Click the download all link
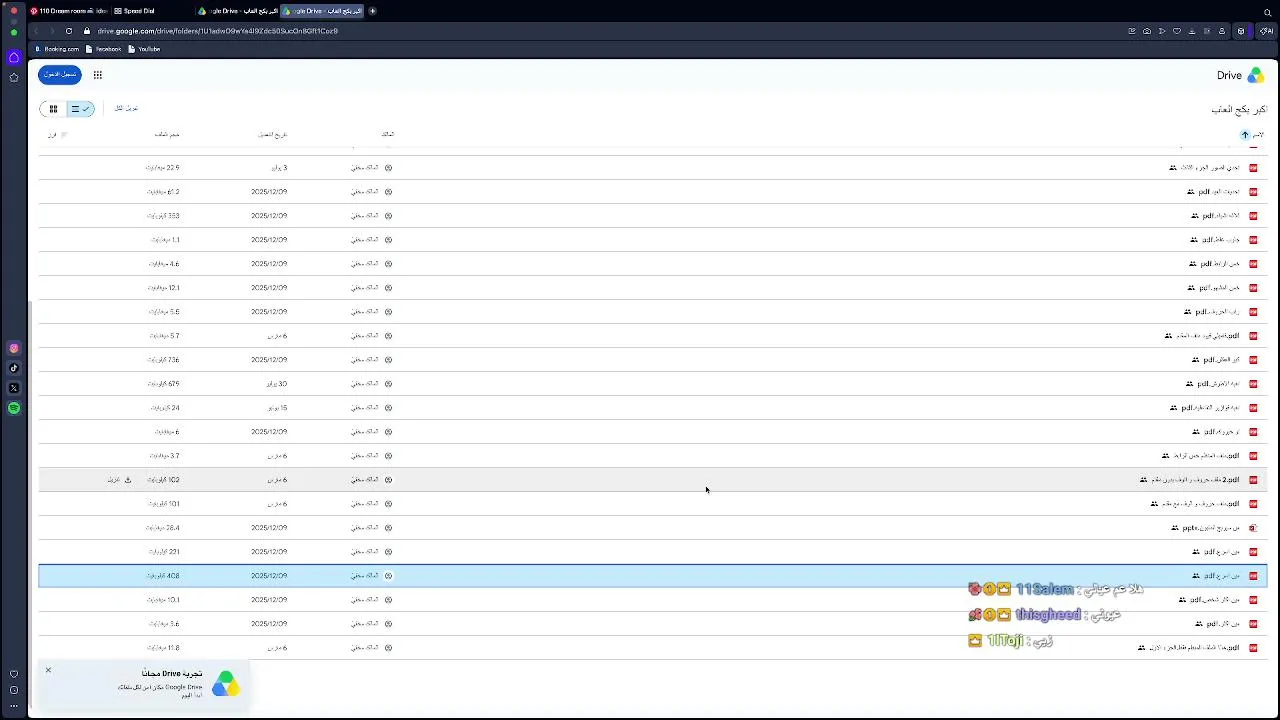 click(x=126, y=108)
